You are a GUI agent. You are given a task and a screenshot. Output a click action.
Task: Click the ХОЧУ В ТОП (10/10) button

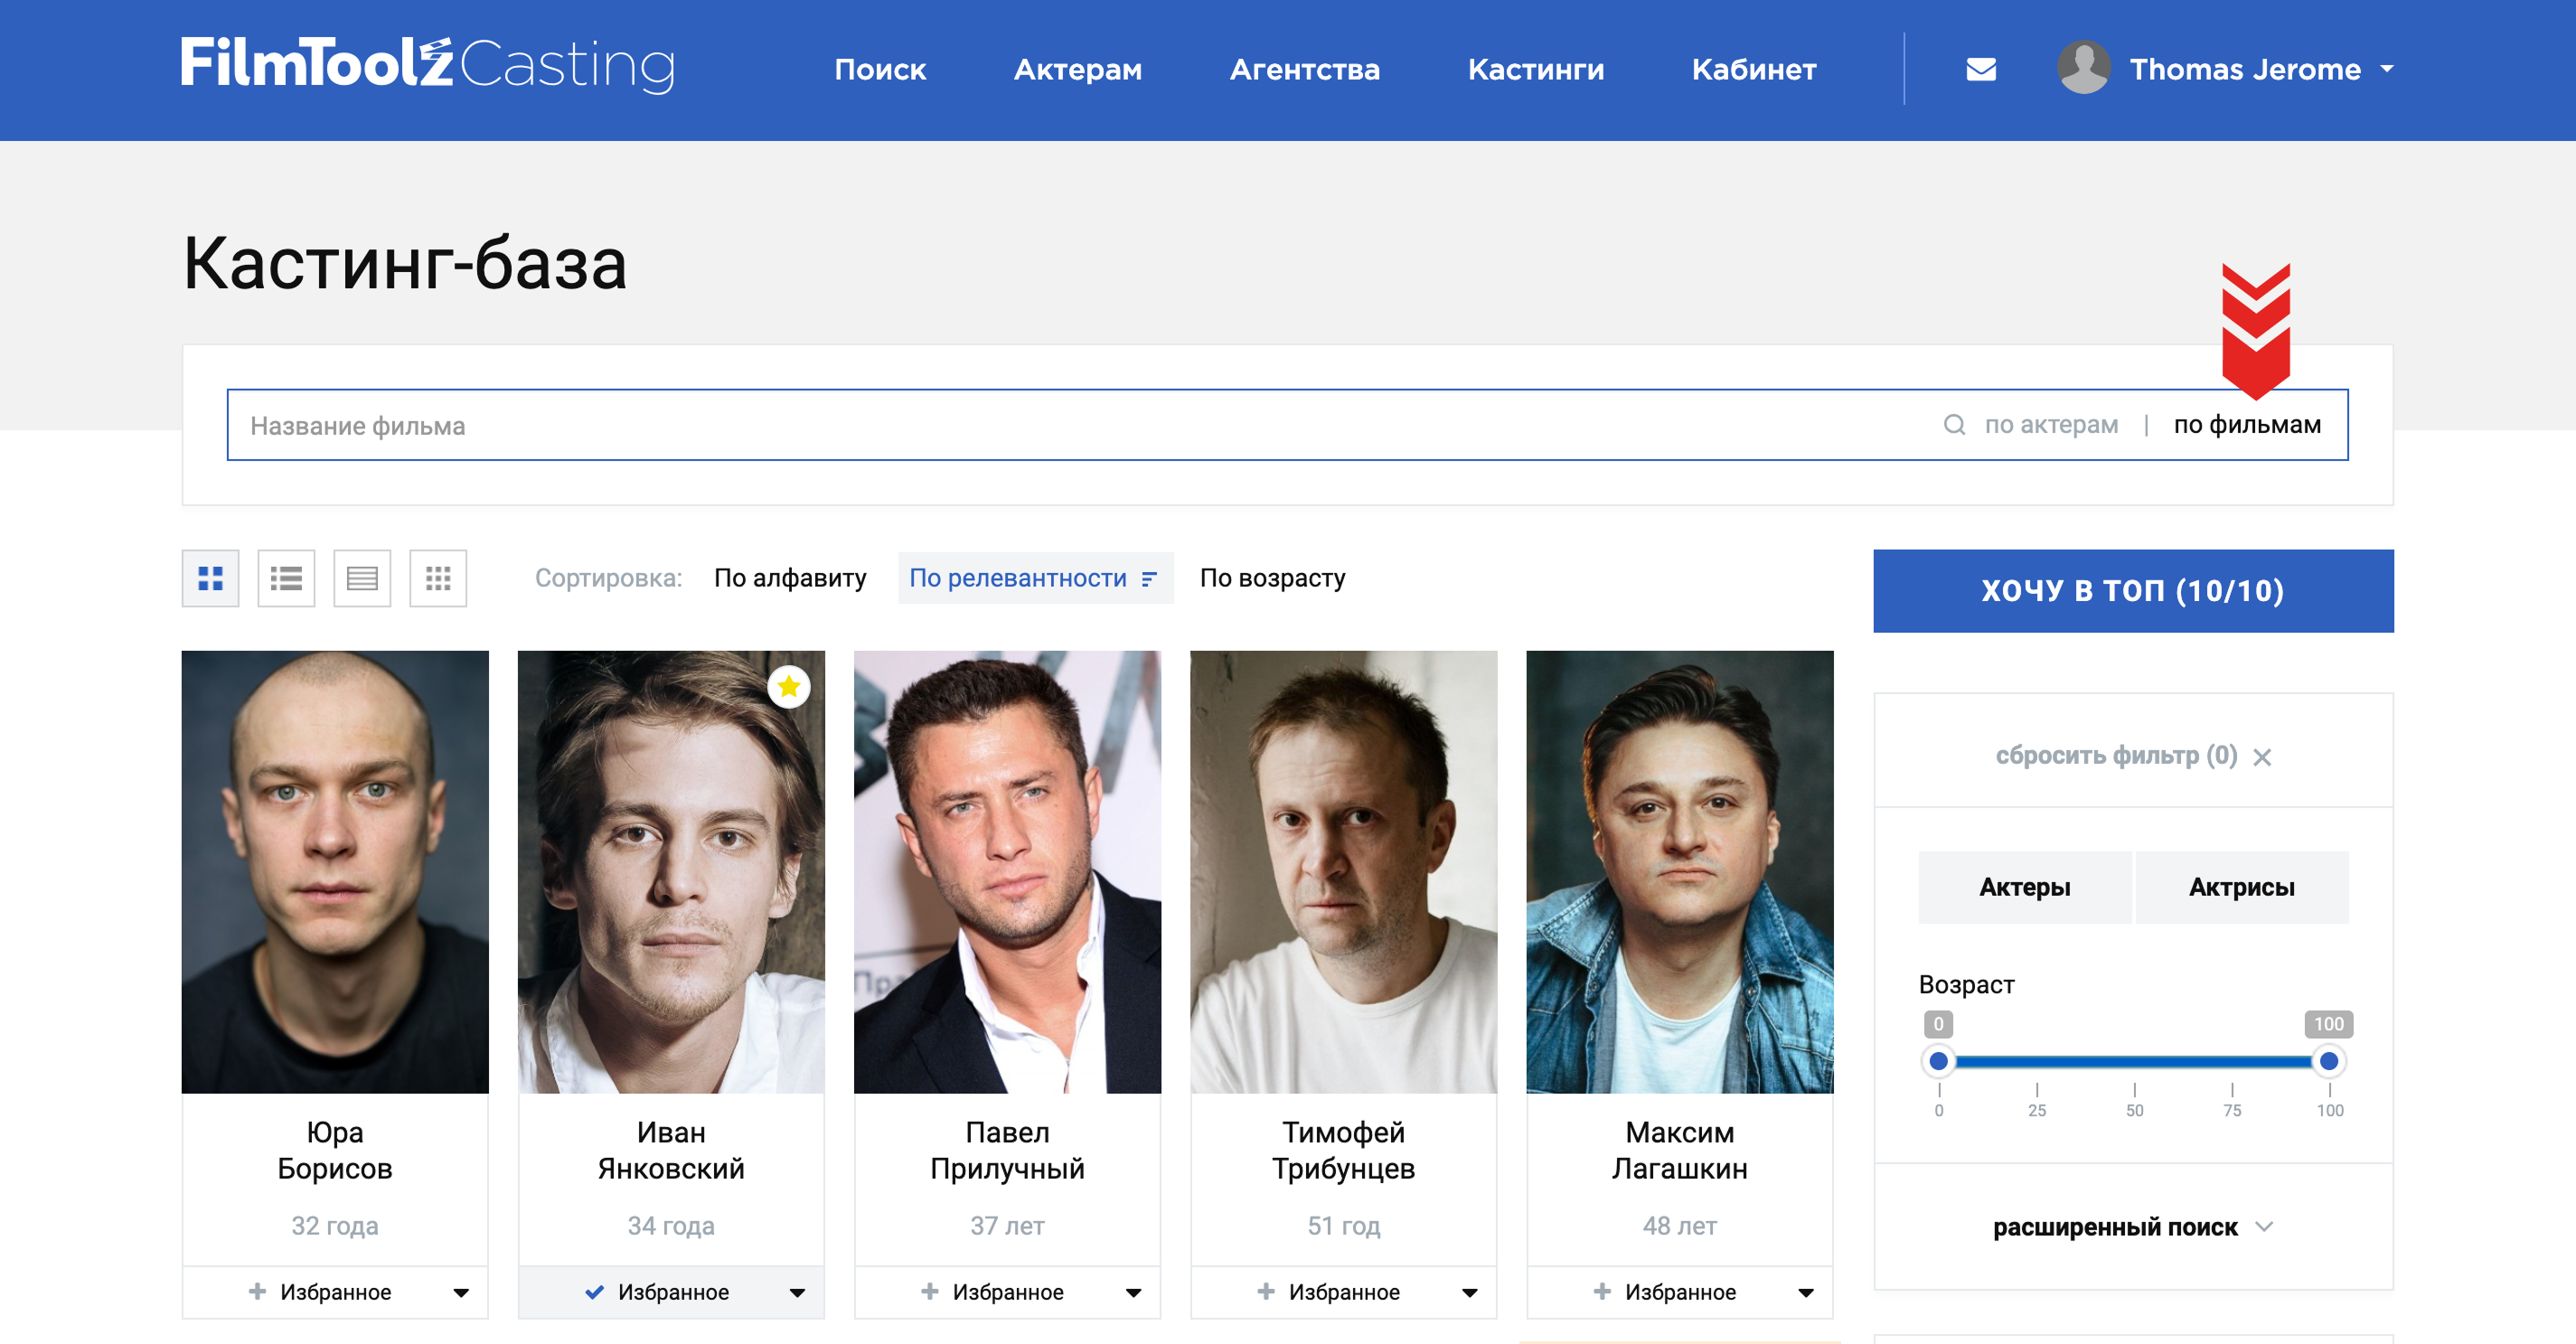2133,591
